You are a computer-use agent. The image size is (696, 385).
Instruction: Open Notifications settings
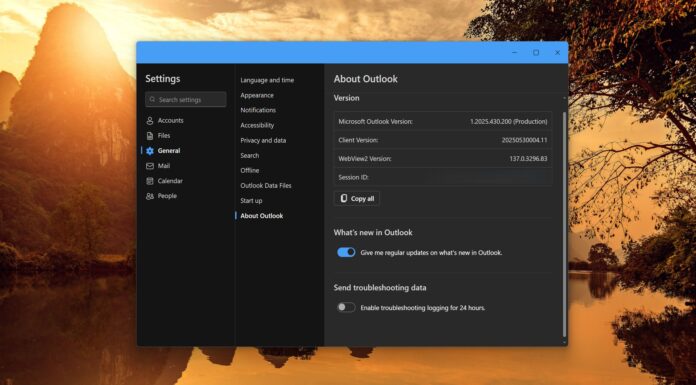click(x=258, y=110)
